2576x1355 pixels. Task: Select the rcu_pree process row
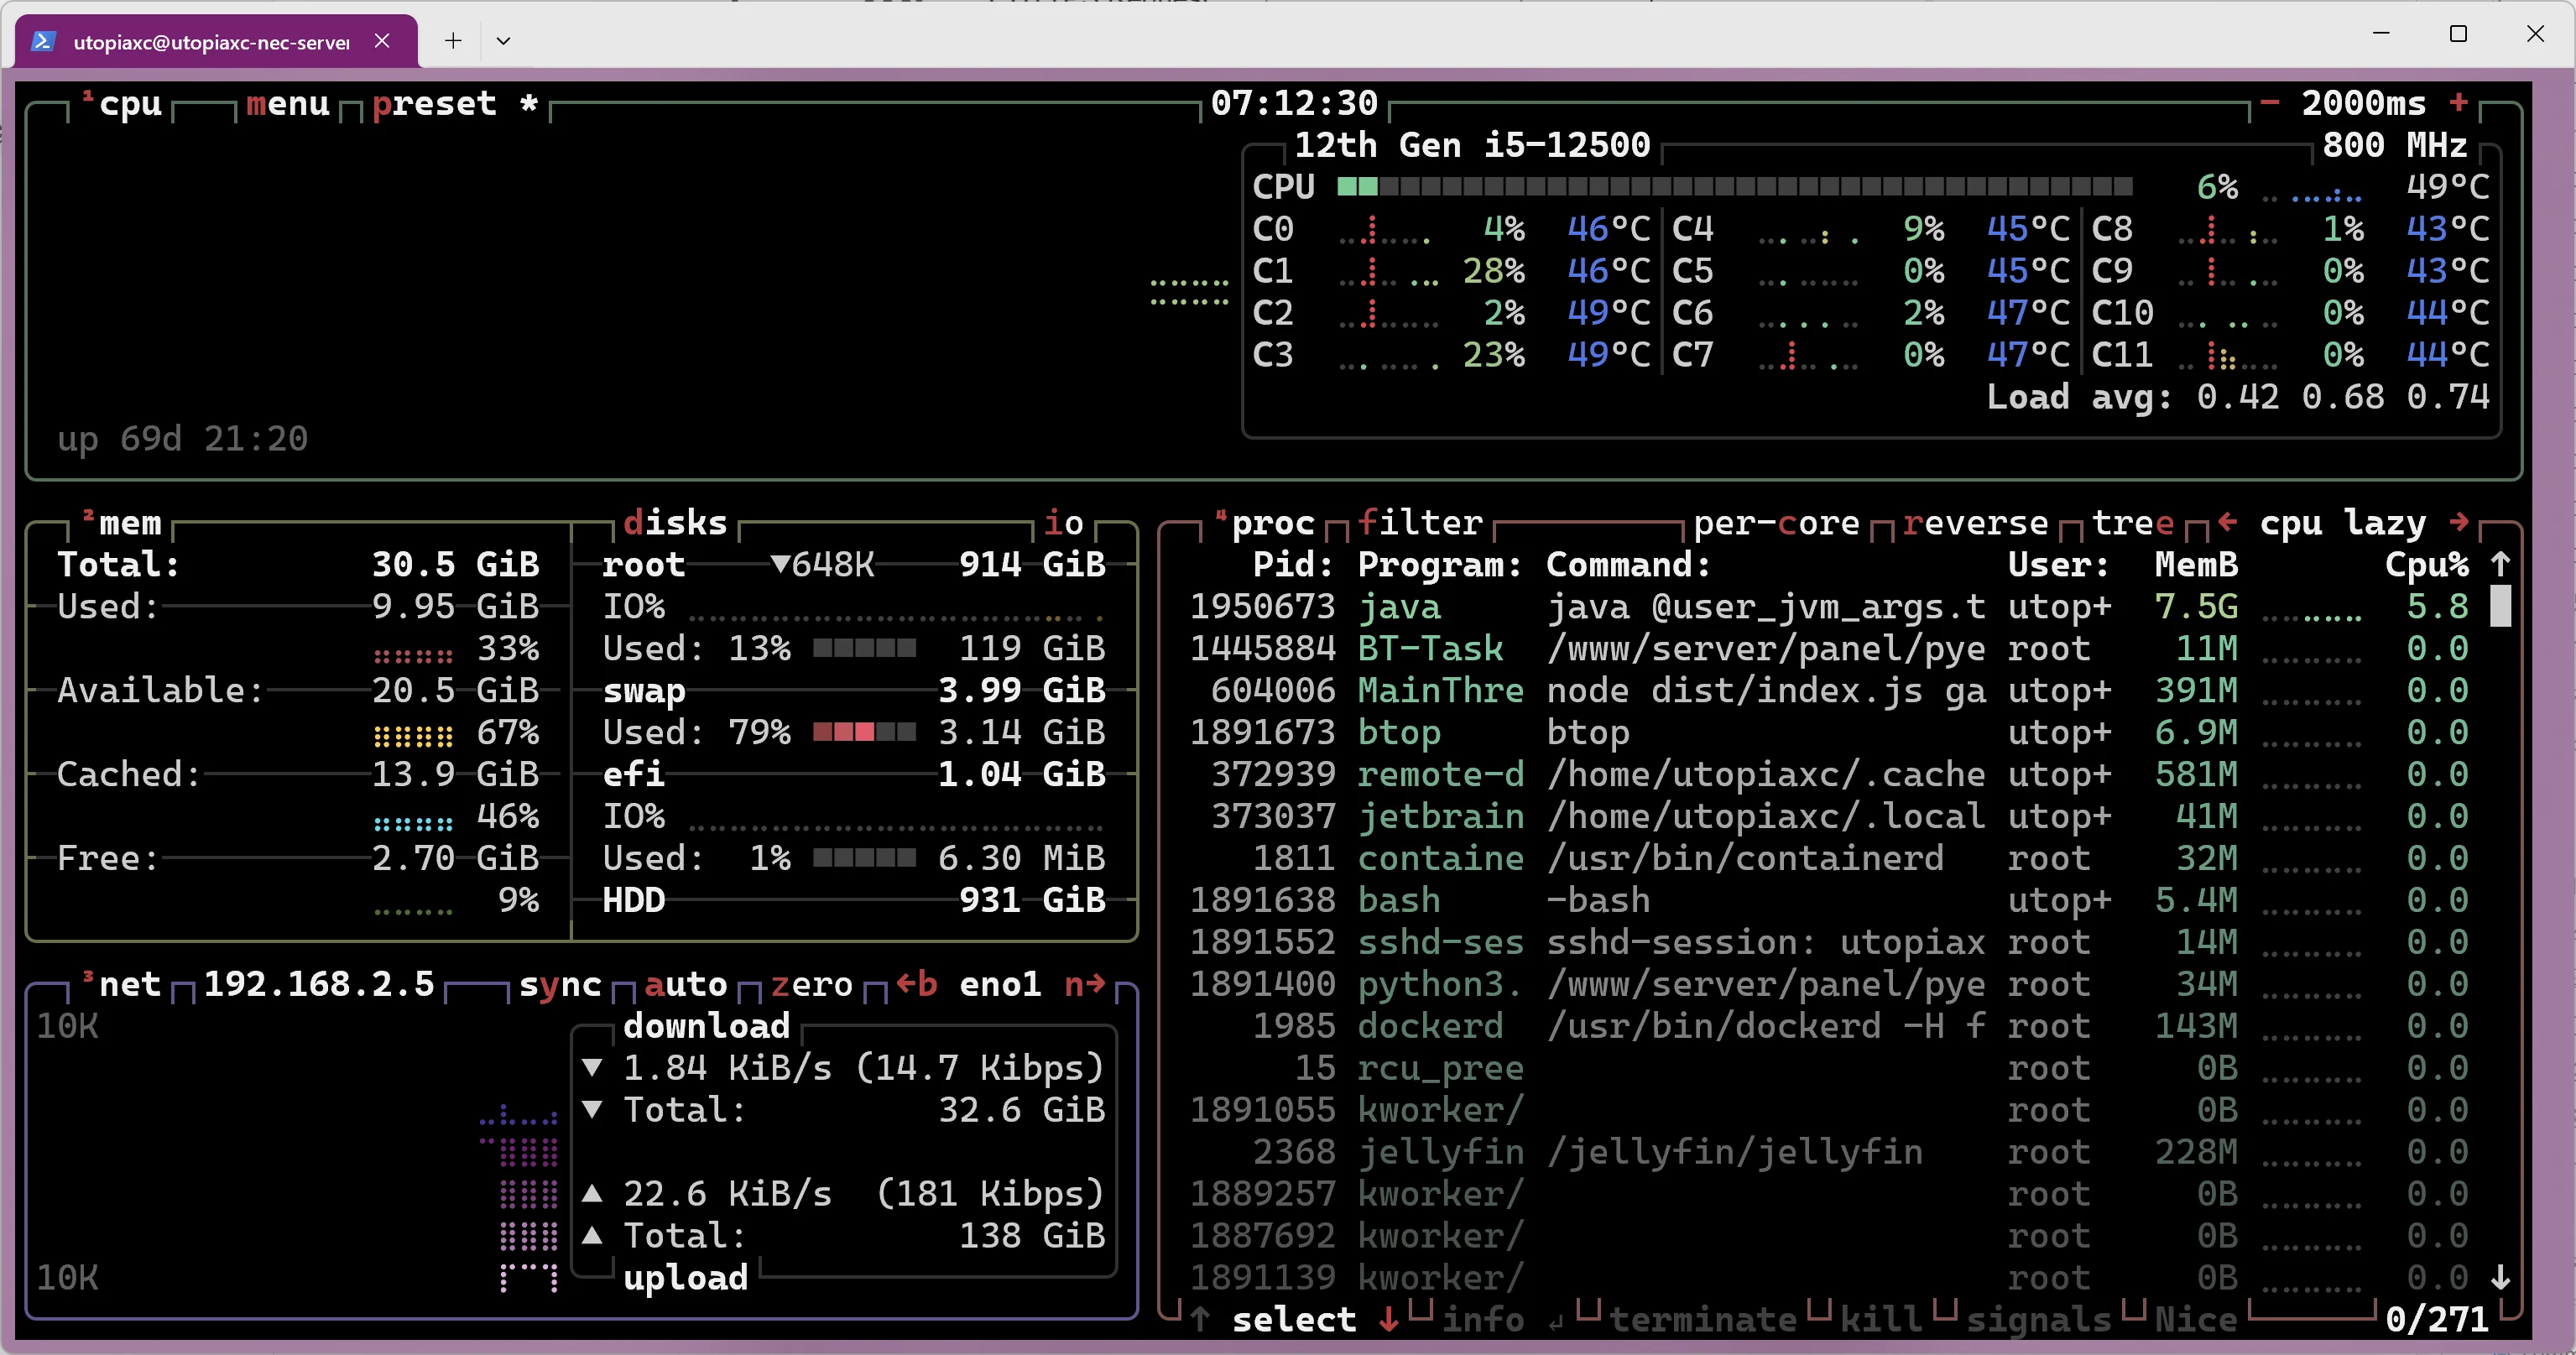click(x=1829, y=1068)
